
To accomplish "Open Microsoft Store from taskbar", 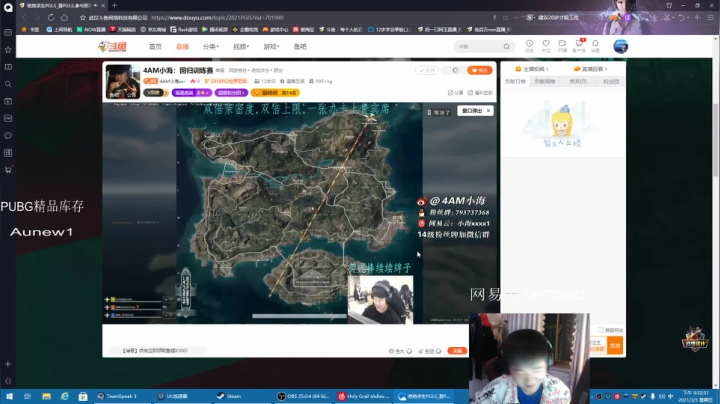I will click(83, 396).
